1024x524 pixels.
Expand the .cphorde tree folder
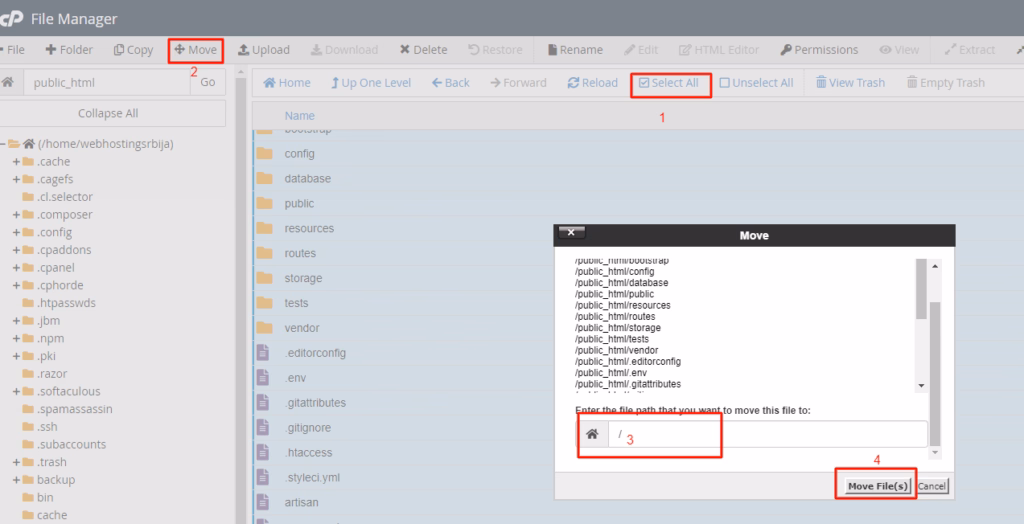coord(16,285)
